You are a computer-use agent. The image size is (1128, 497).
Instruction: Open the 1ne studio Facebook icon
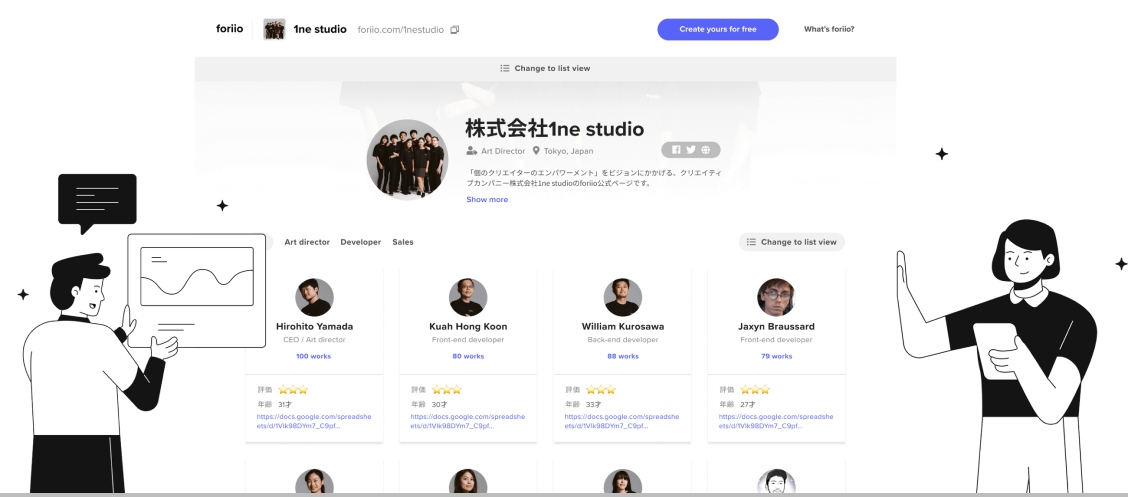676,150
